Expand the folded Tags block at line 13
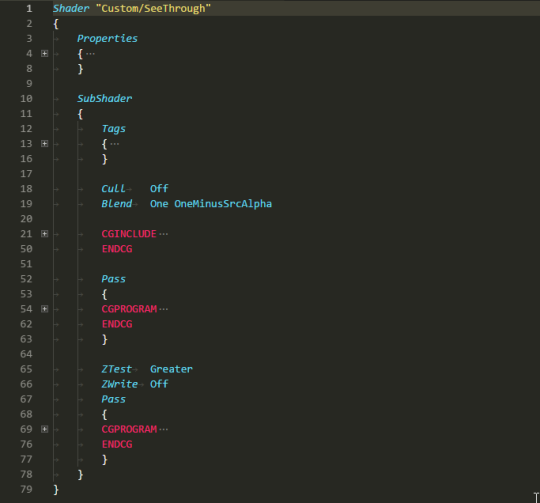Viewport: 540px width, 503px height. click(x=44, y=144)
